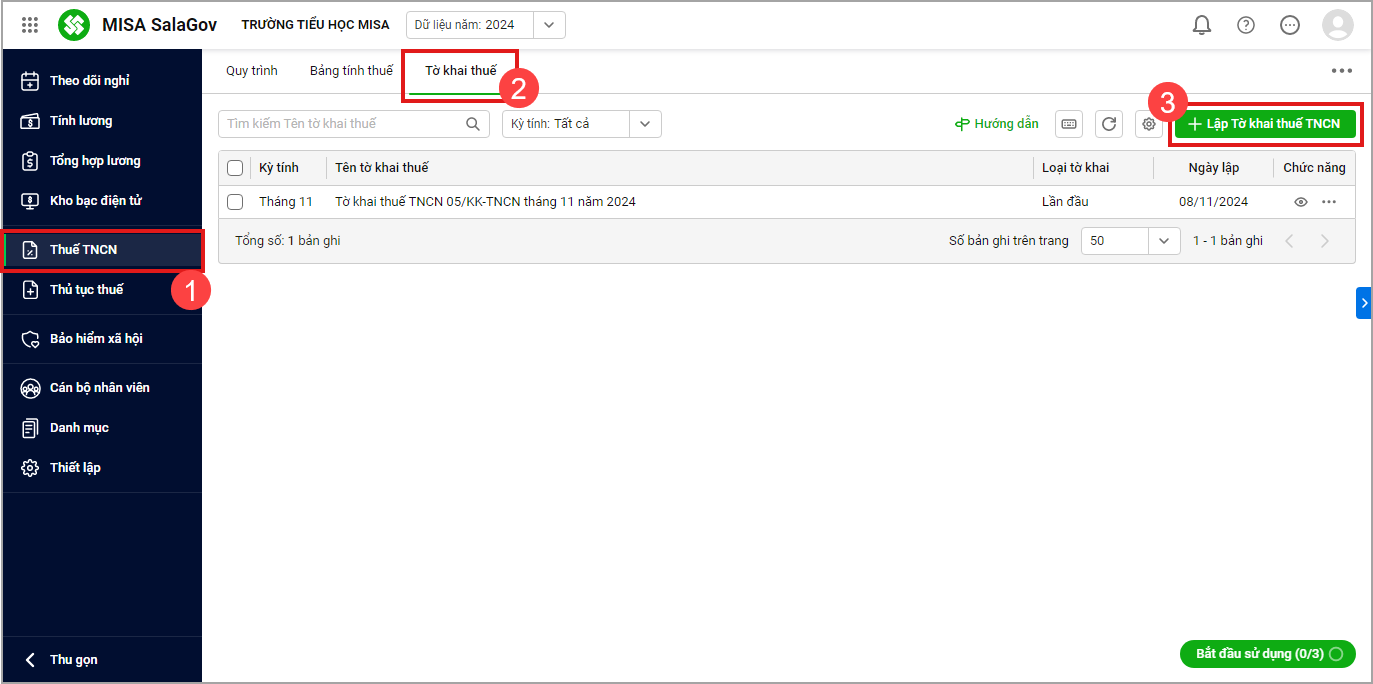Open table settings gear icon
Viewport: 1373px width, 684px height.
pyautogui.click(x=1149, y=124)
